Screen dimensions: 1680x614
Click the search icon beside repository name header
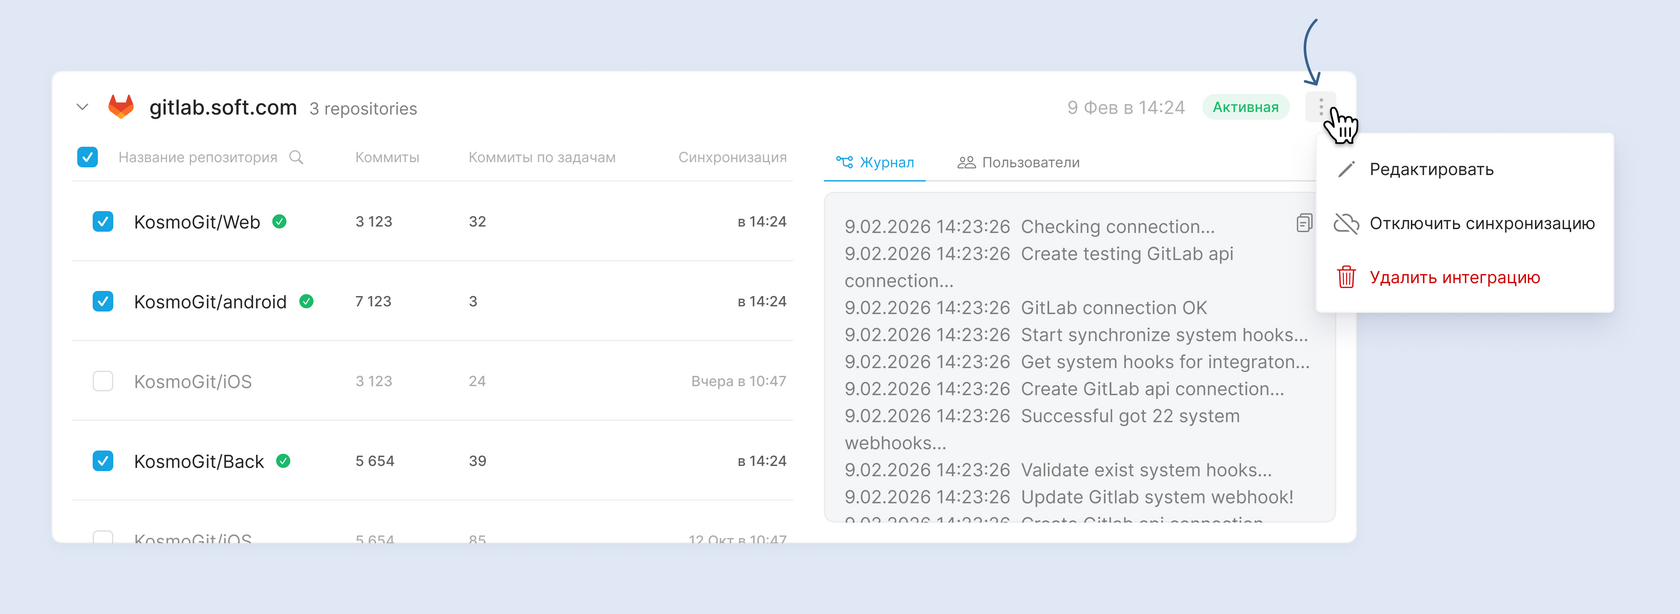[x=296, y=157]
